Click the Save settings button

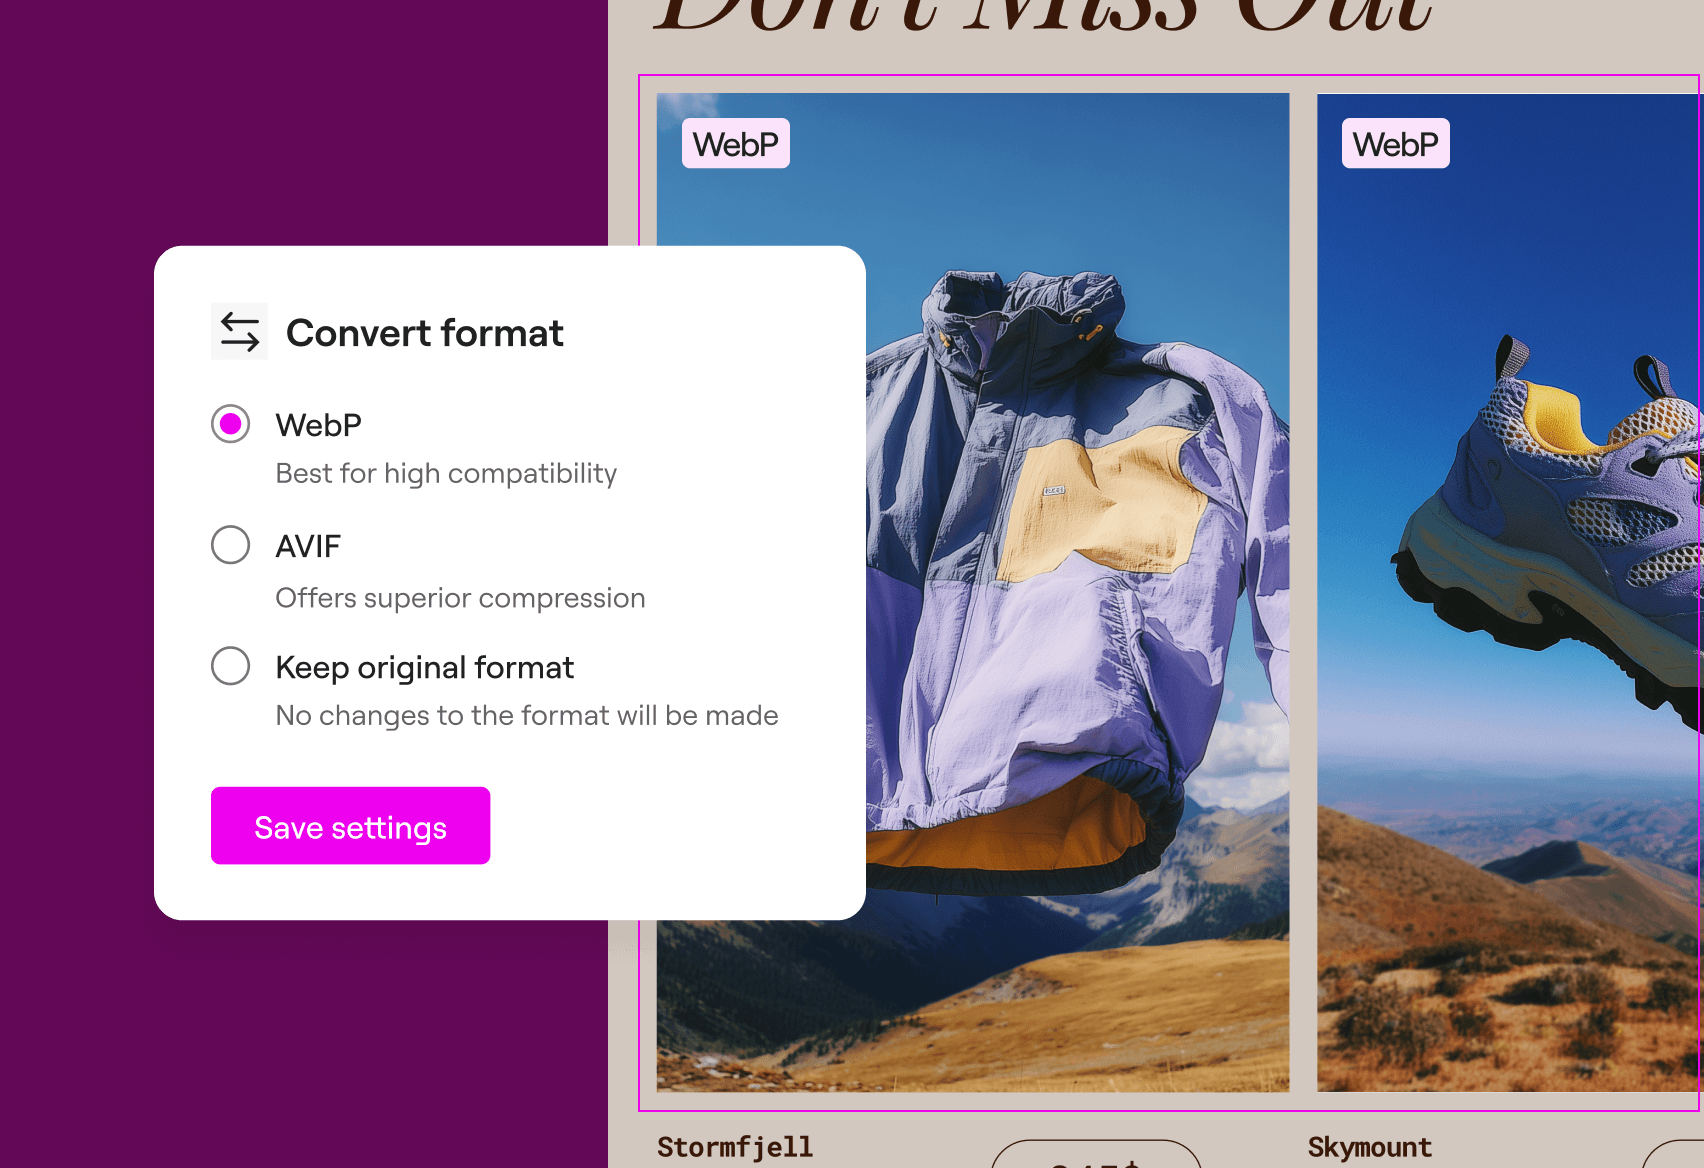[350, 826]
